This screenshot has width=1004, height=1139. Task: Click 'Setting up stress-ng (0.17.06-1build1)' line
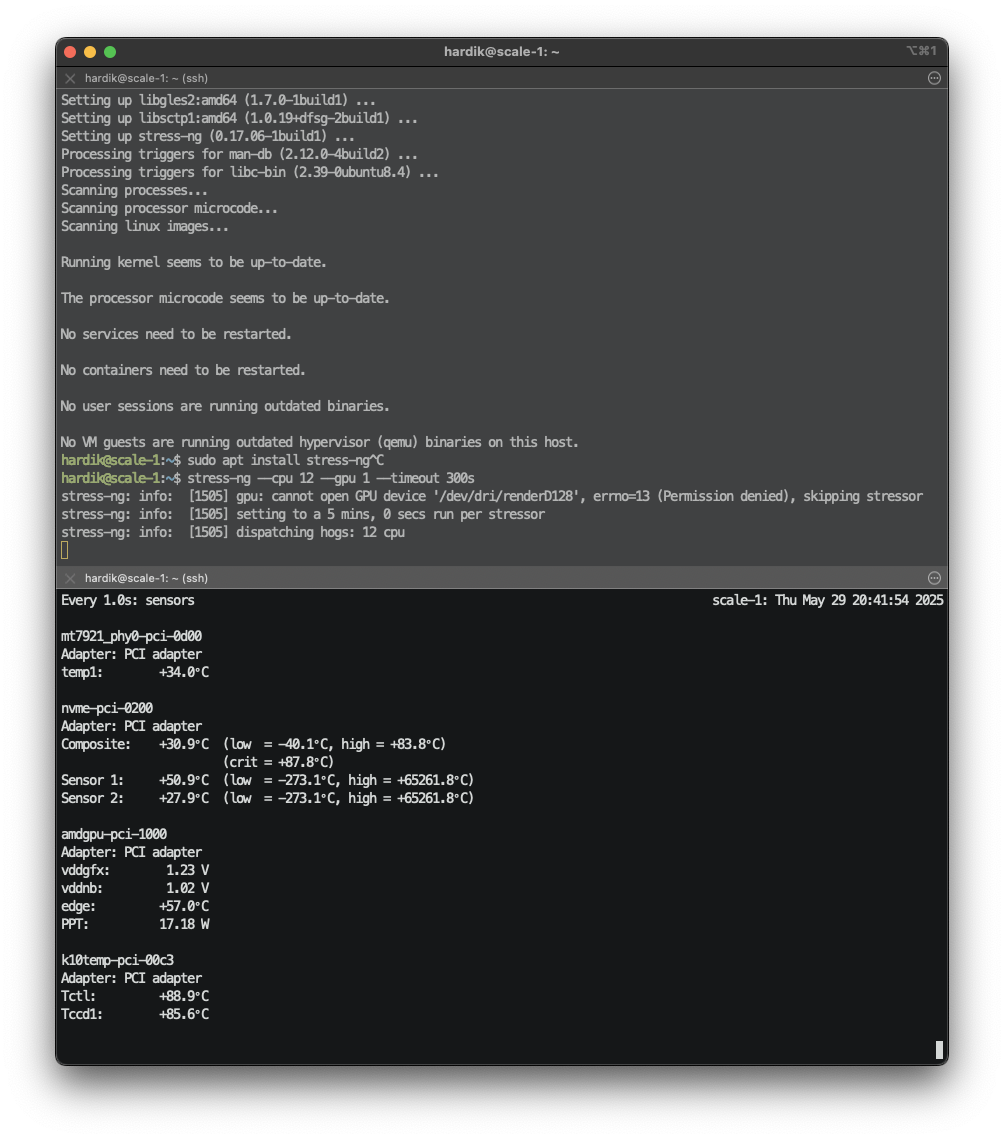click(208, 136)
